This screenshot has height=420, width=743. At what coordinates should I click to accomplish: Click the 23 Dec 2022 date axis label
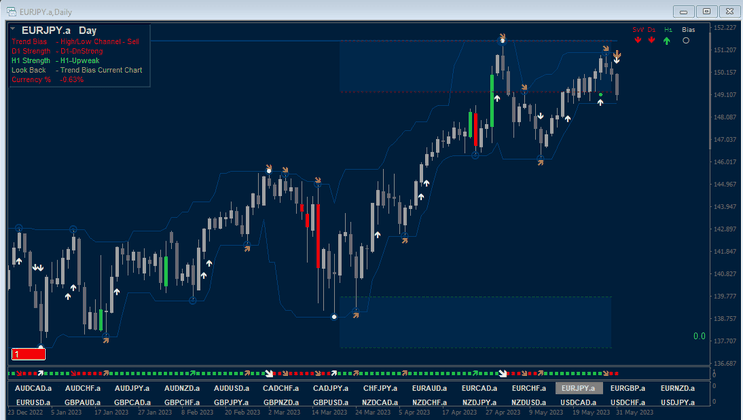[x=25, y=412]
